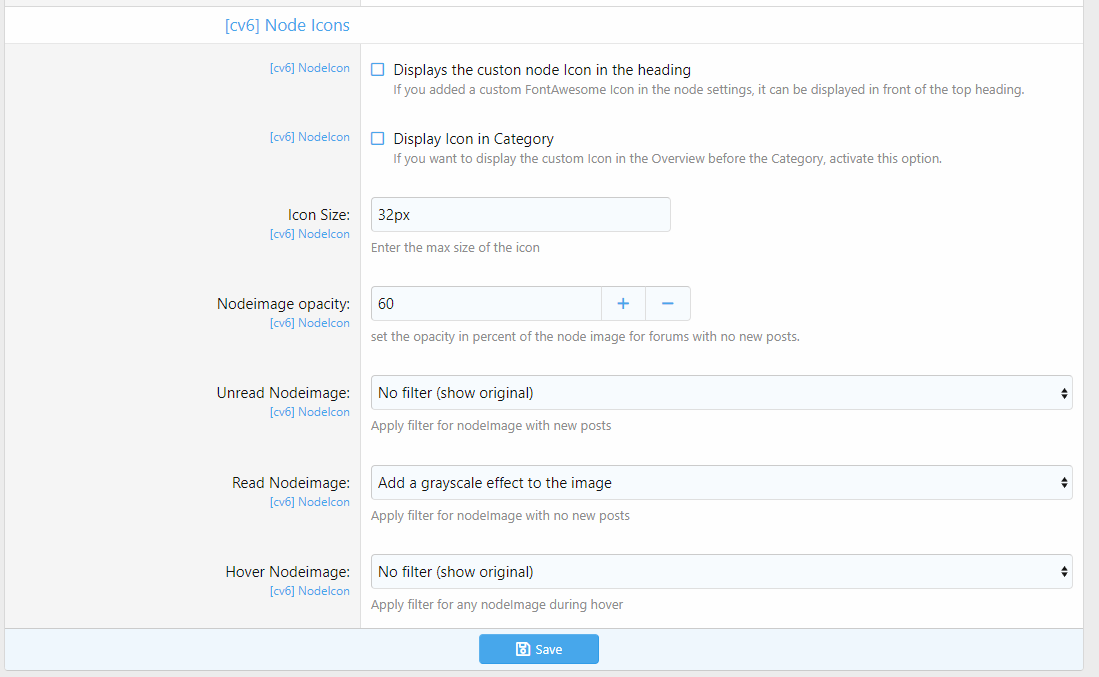The width and height of the screenshot is (1099, 677).
Task: Click the [cv6] NodeIcon link beside Hover Nodeimage
Action: click(x=310, y=590)
